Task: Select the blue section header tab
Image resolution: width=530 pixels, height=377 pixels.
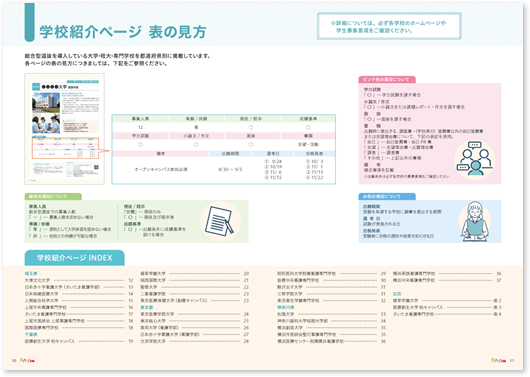Action: (x=387, y=196)
